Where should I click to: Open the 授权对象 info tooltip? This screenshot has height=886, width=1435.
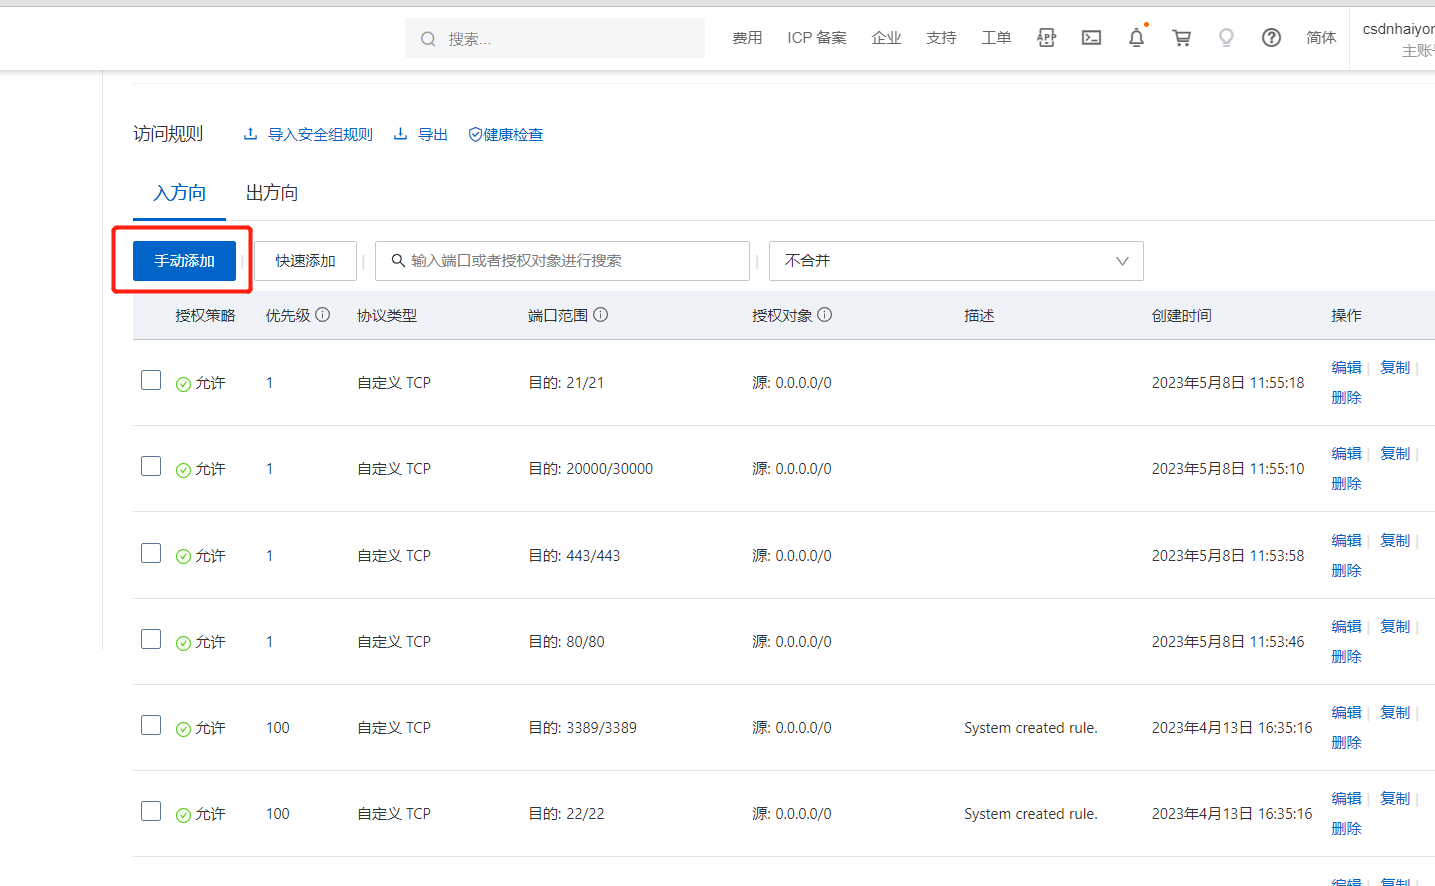pyautogui.click(x=824, y=314)
